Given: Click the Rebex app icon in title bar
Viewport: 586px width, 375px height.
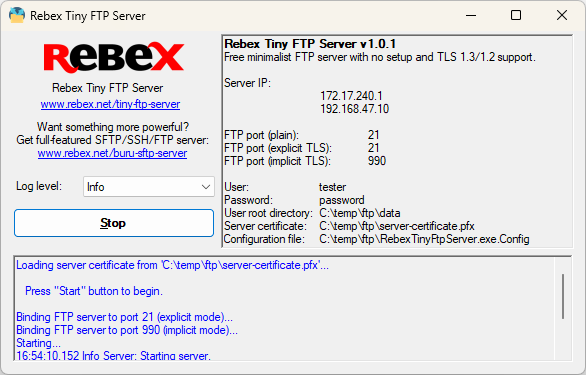Looking at the screenshot, I should point(17,15).
